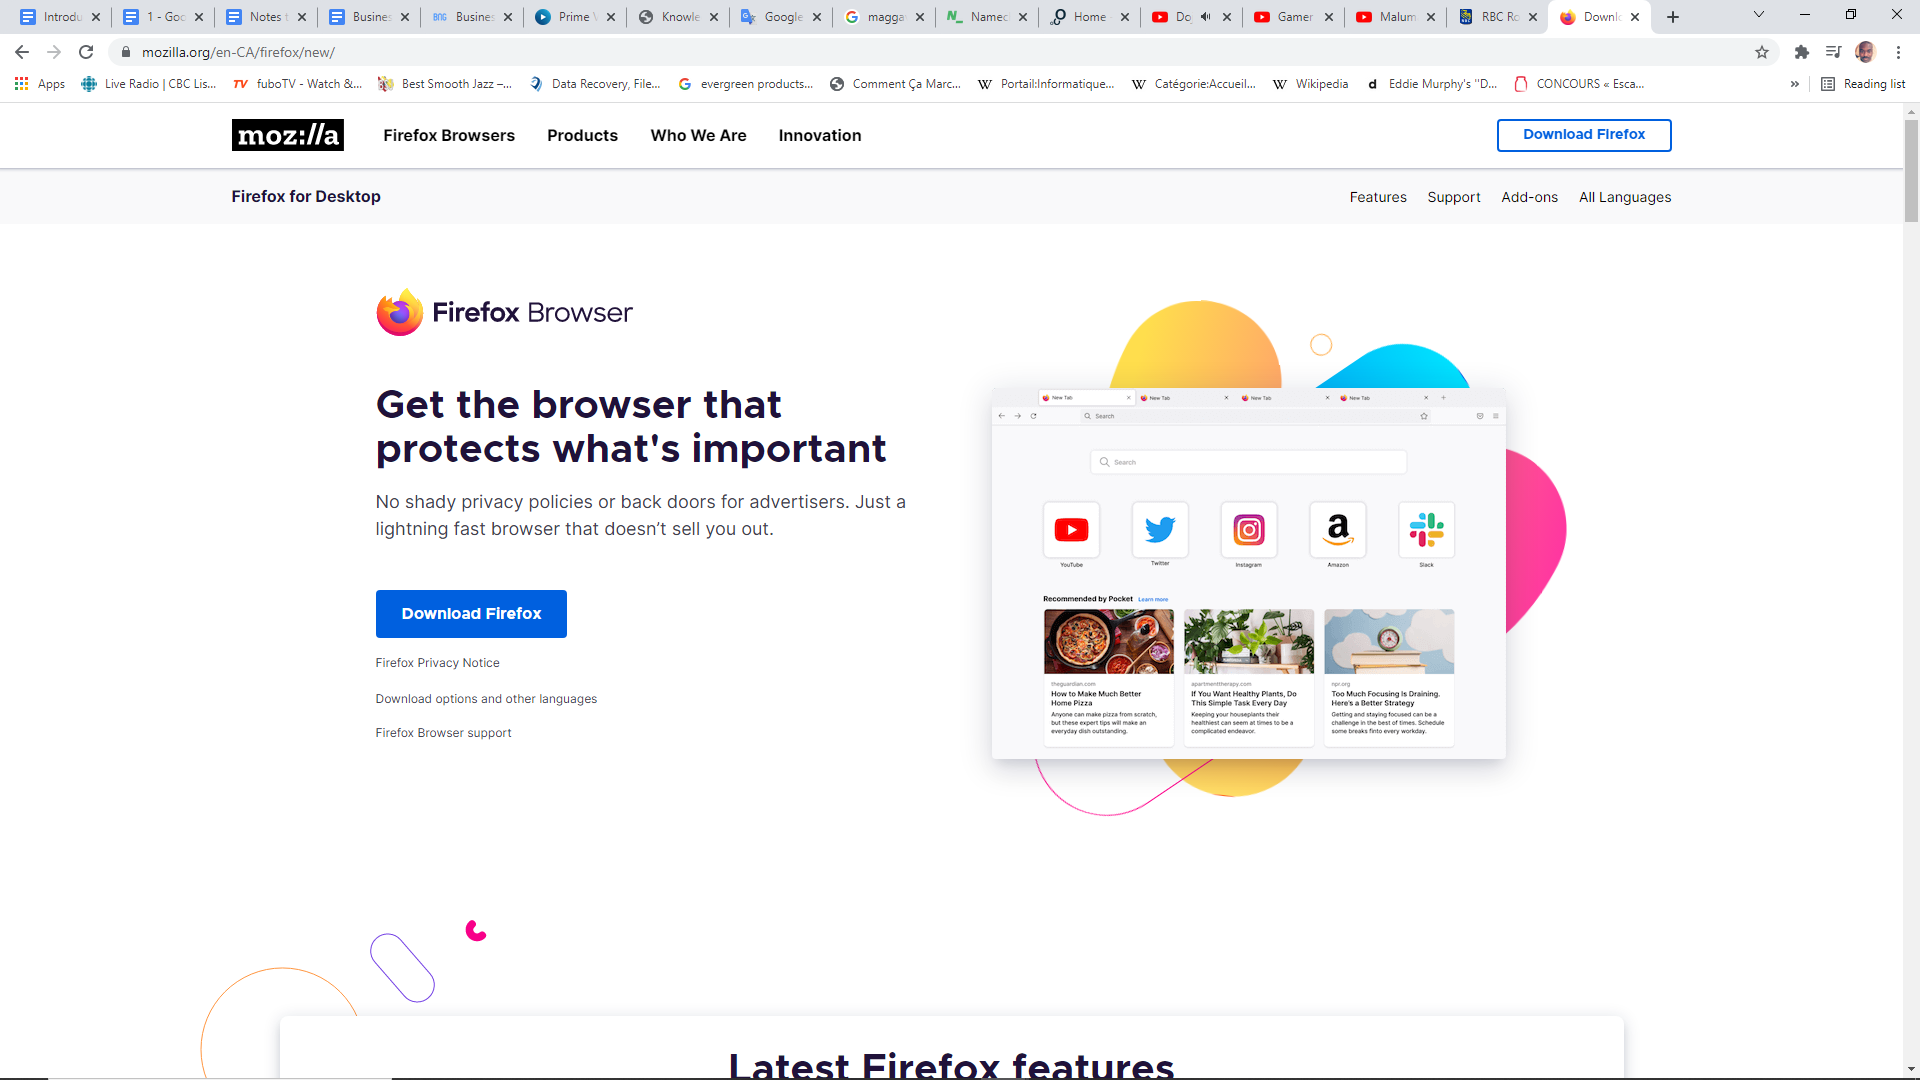Click the vertical page scrollbar thumb
The image size is (1920, 1080).
[1911, 170]
